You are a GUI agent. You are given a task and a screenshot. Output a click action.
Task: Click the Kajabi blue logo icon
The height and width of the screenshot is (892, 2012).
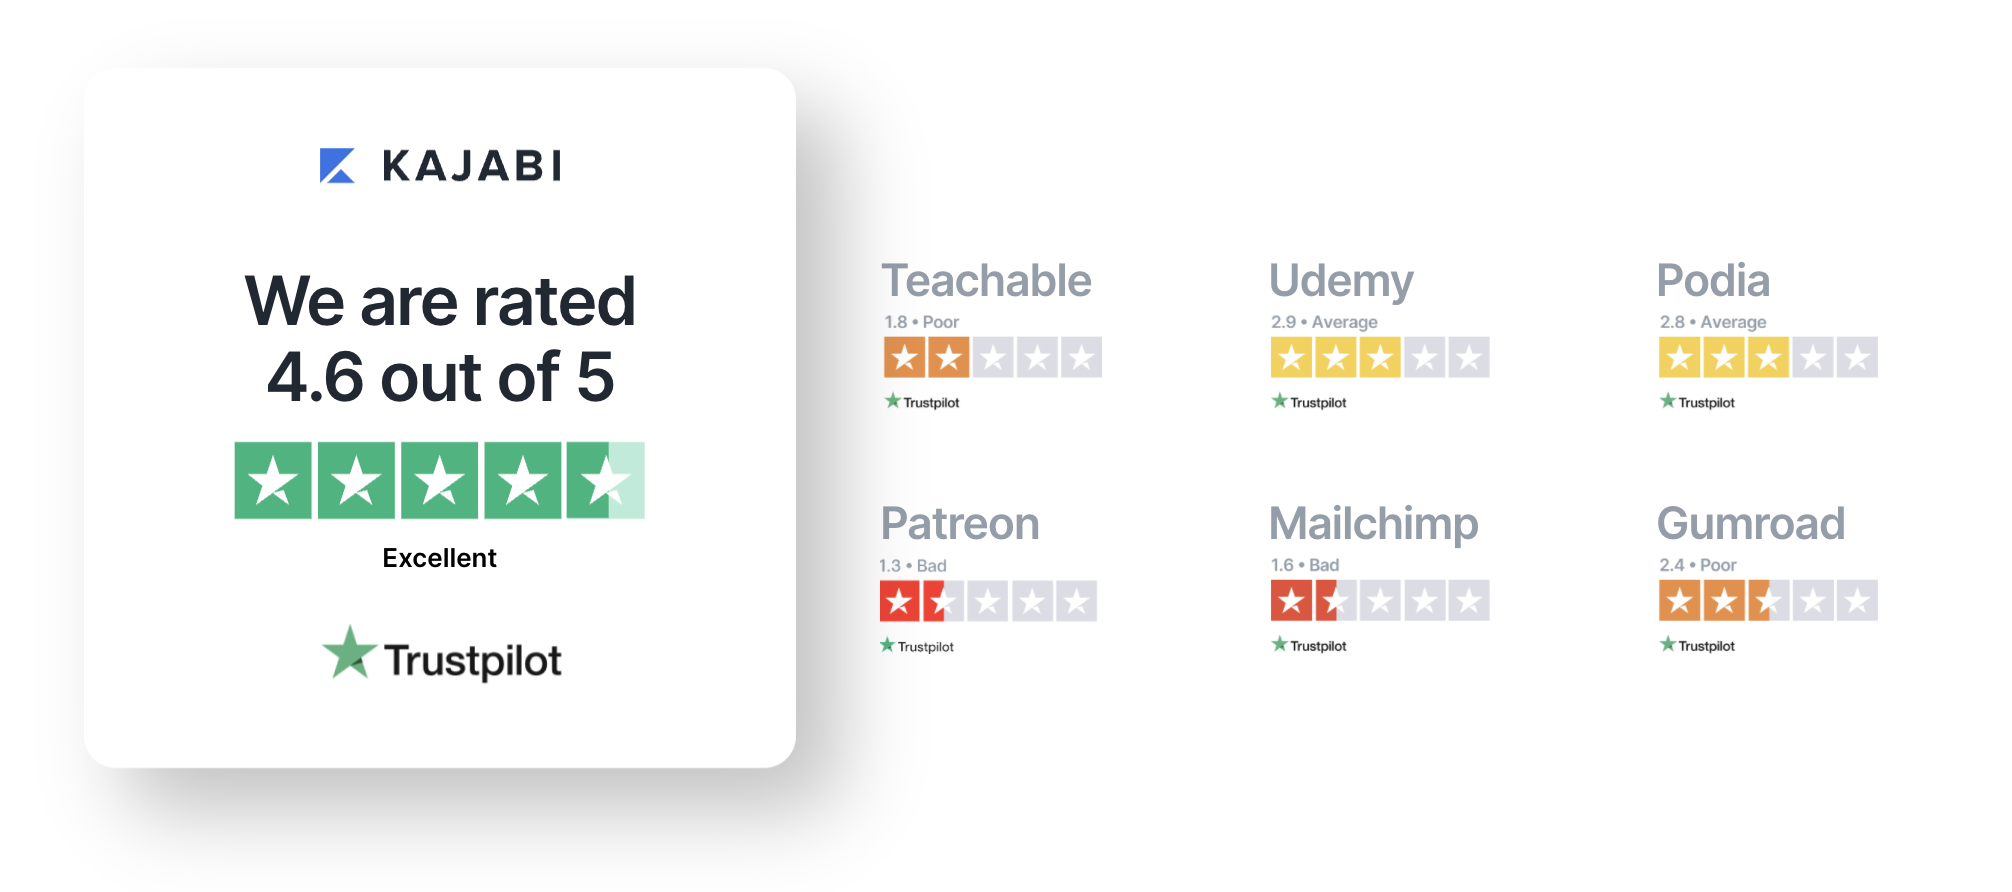pos(337,165)
